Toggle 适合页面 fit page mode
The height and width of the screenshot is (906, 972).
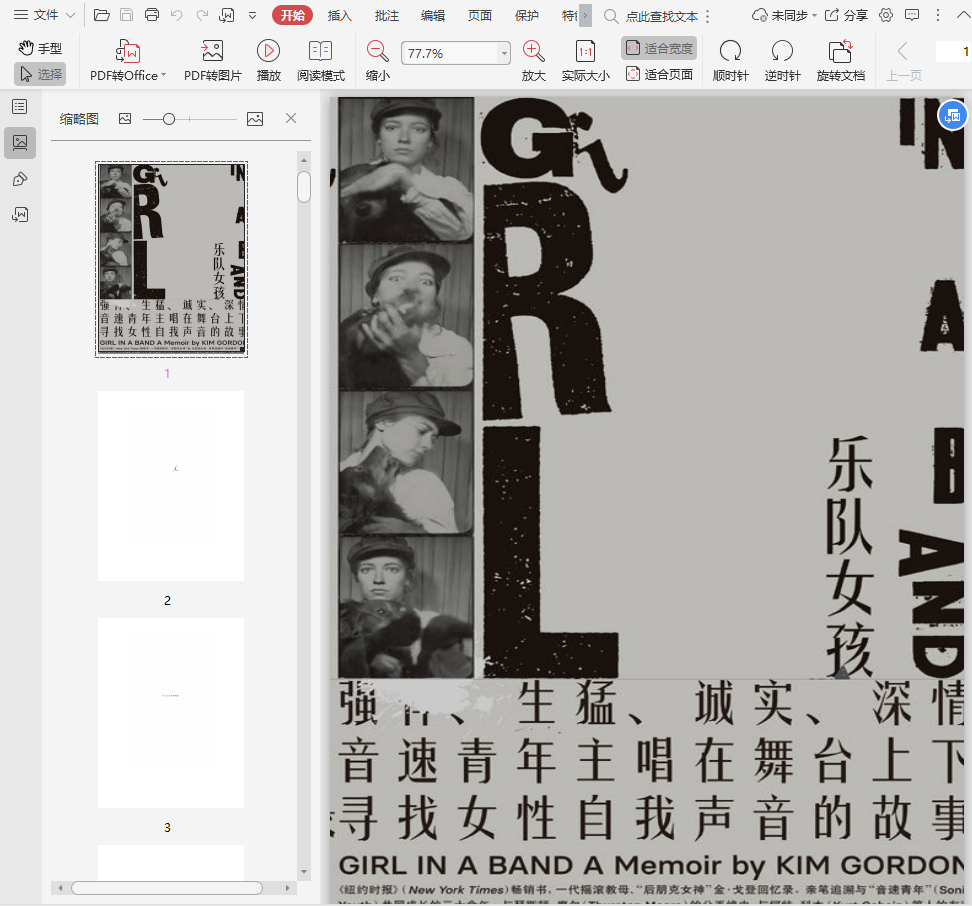[x=659, y=74]
